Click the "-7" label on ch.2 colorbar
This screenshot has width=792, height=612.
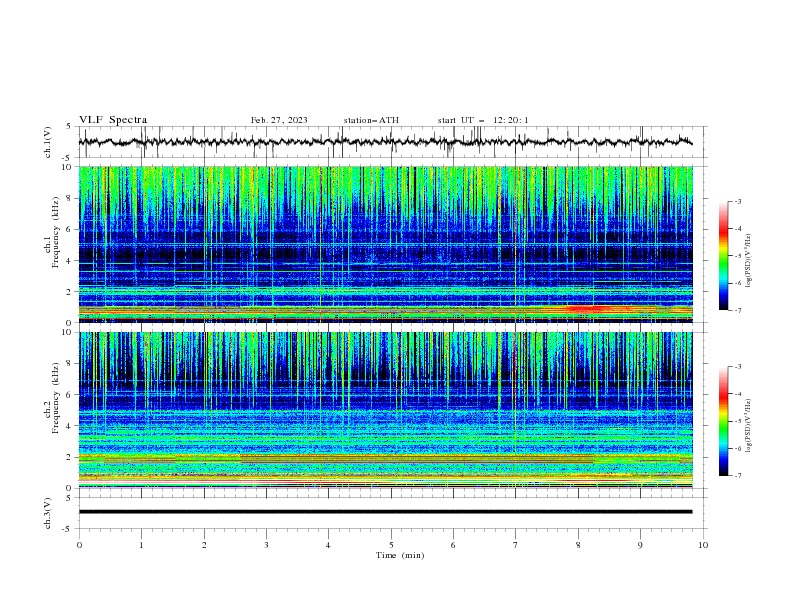pos(737,476)
